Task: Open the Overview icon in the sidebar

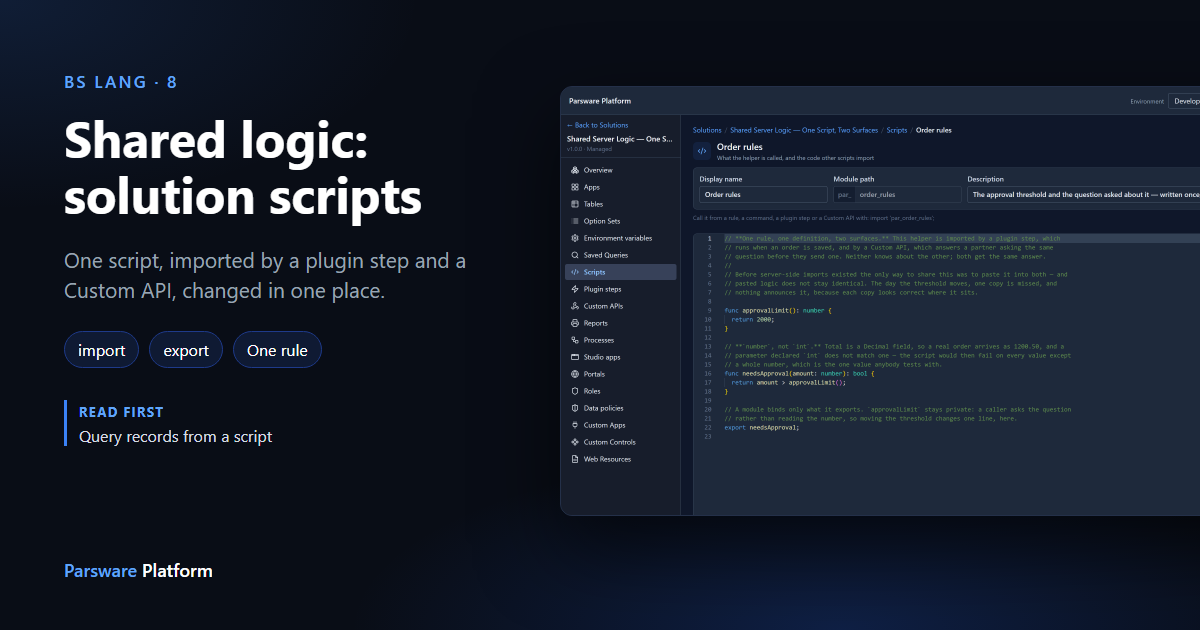Action: pos(574,170)
